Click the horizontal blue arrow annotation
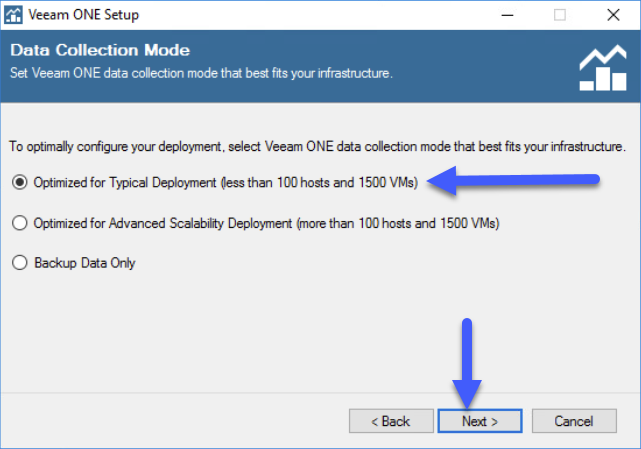The height and width of the screenshot is (449, 641). (513, 180)
